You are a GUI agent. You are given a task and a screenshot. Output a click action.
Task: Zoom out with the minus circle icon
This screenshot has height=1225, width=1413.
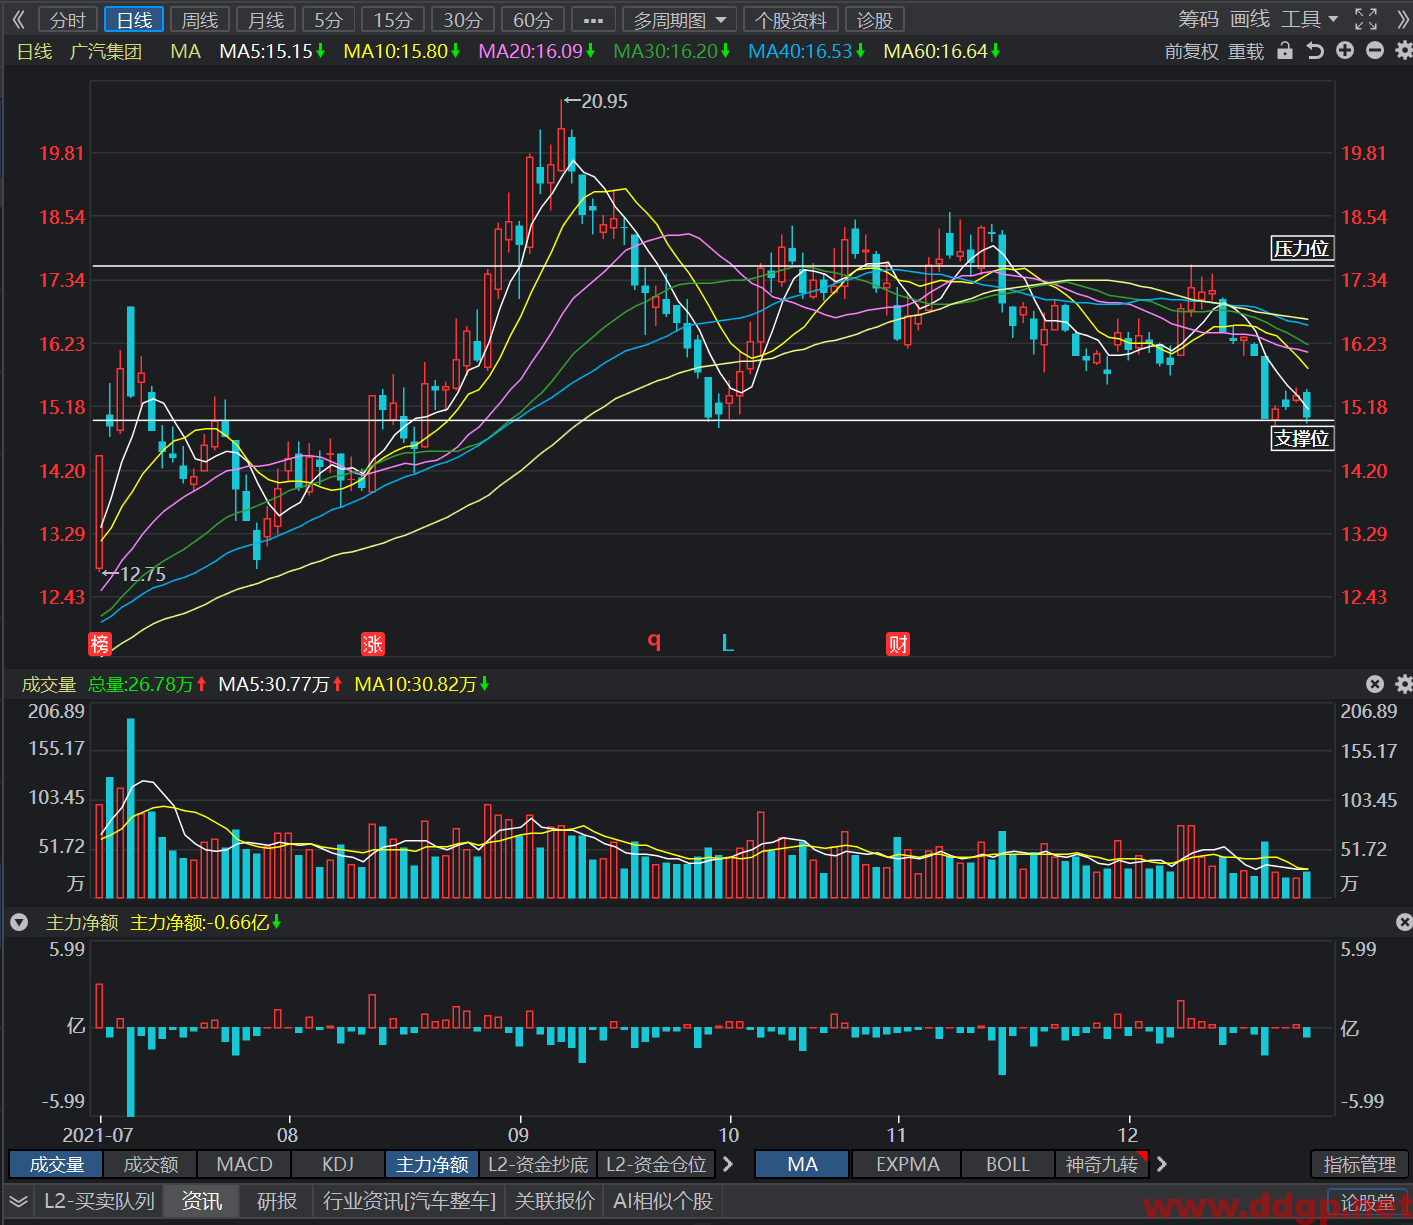(x=1375, y=51)
